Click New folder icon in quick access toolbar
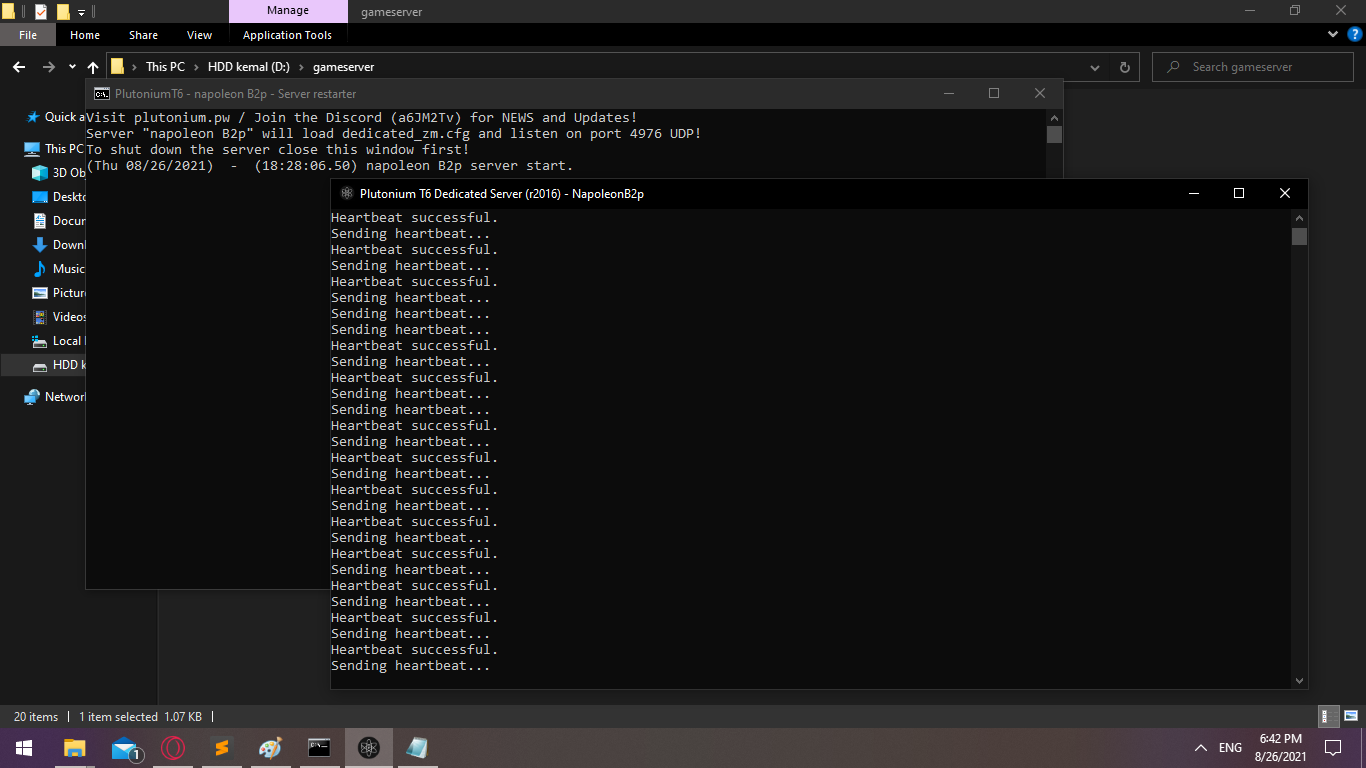The image size is (1366, 768). coord(63,12)
